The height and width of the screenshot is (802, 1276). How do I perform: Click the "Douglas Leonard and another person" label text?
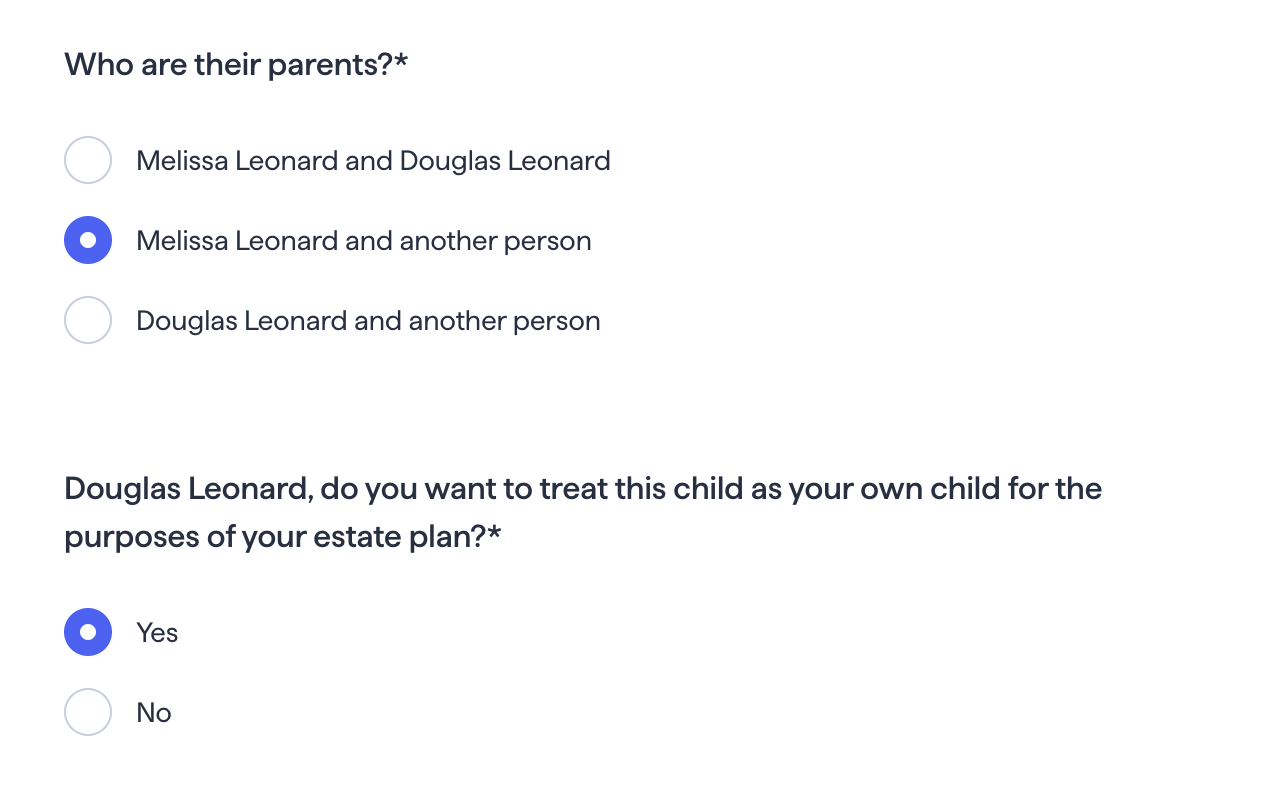(368, 321)
